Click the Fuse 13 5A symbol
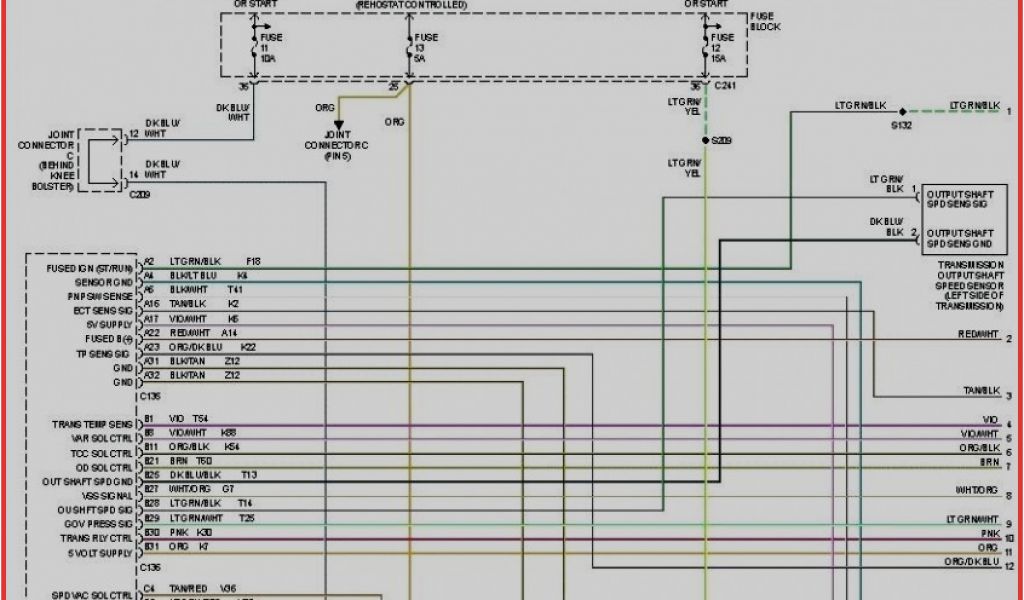 point(408,48)
